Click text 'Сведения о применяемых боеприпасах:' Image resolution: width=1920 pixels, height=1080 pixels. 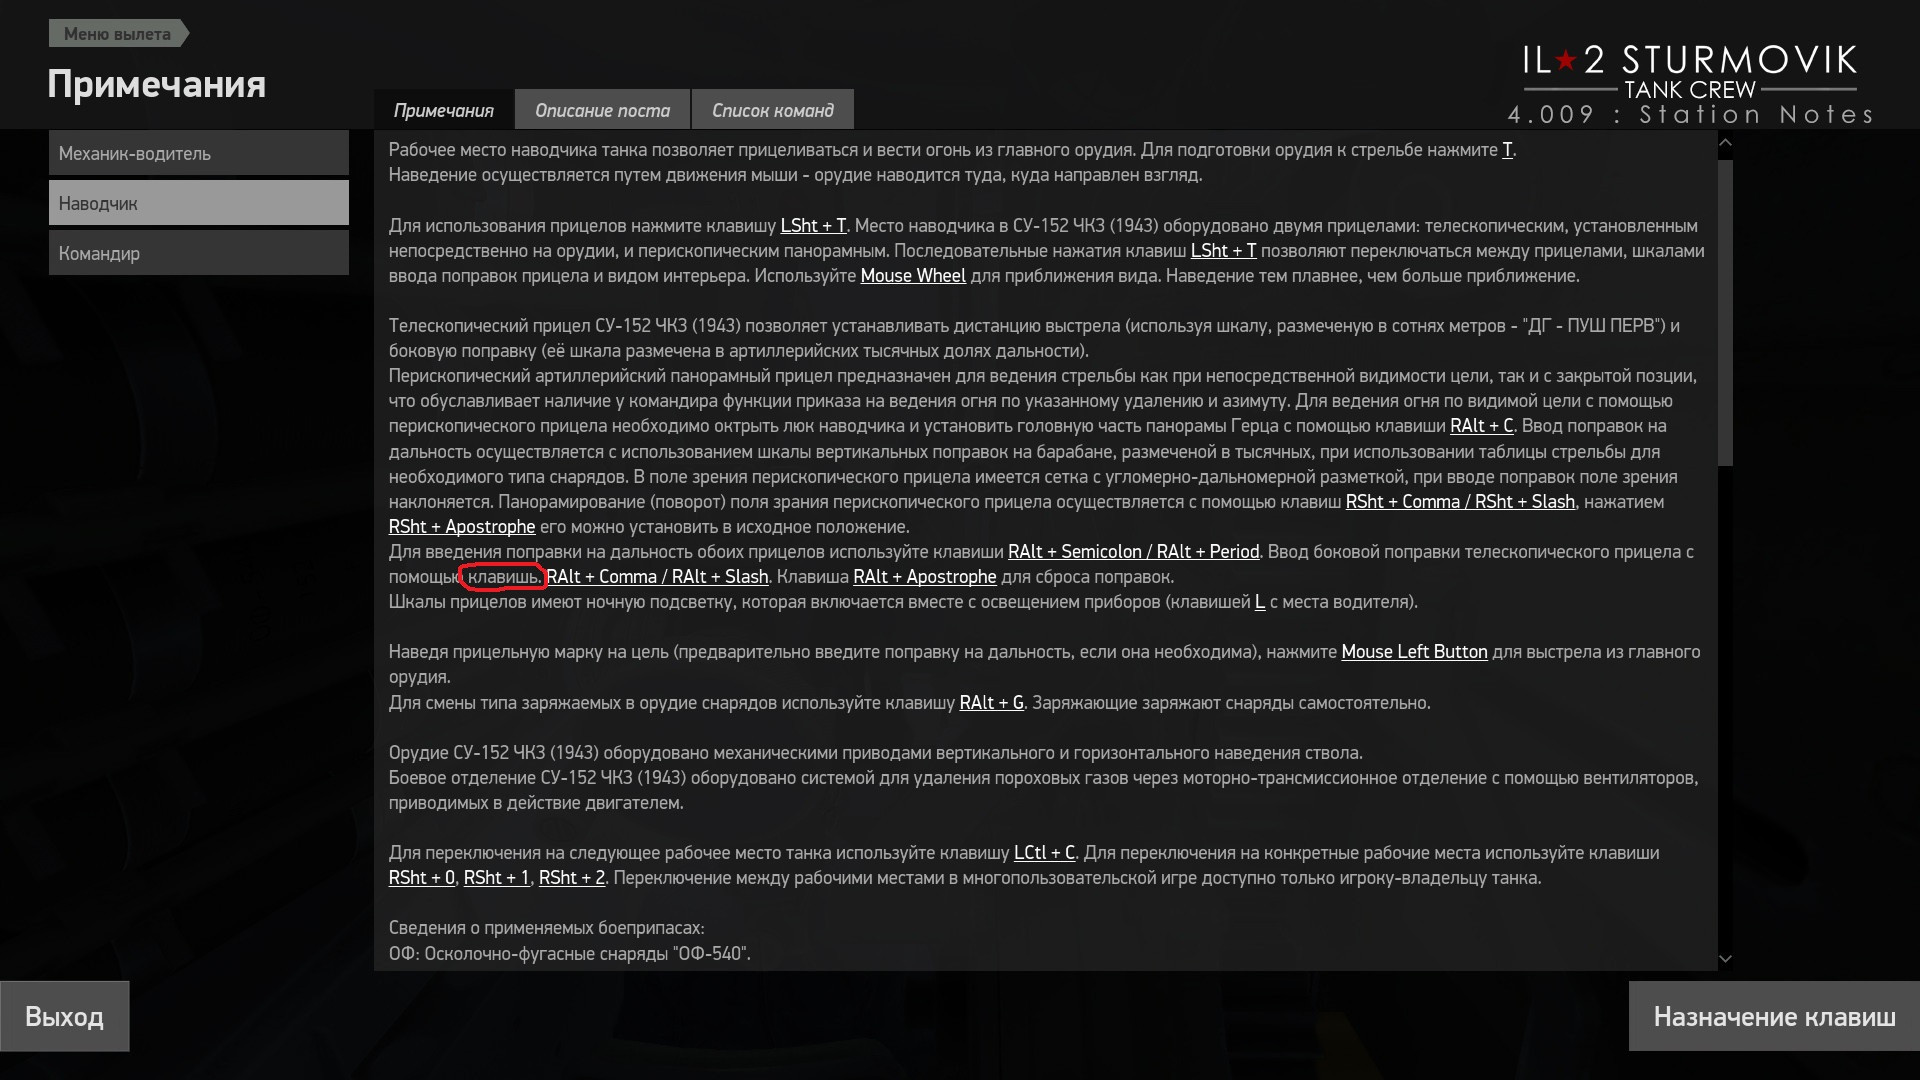tap(547, 928)
